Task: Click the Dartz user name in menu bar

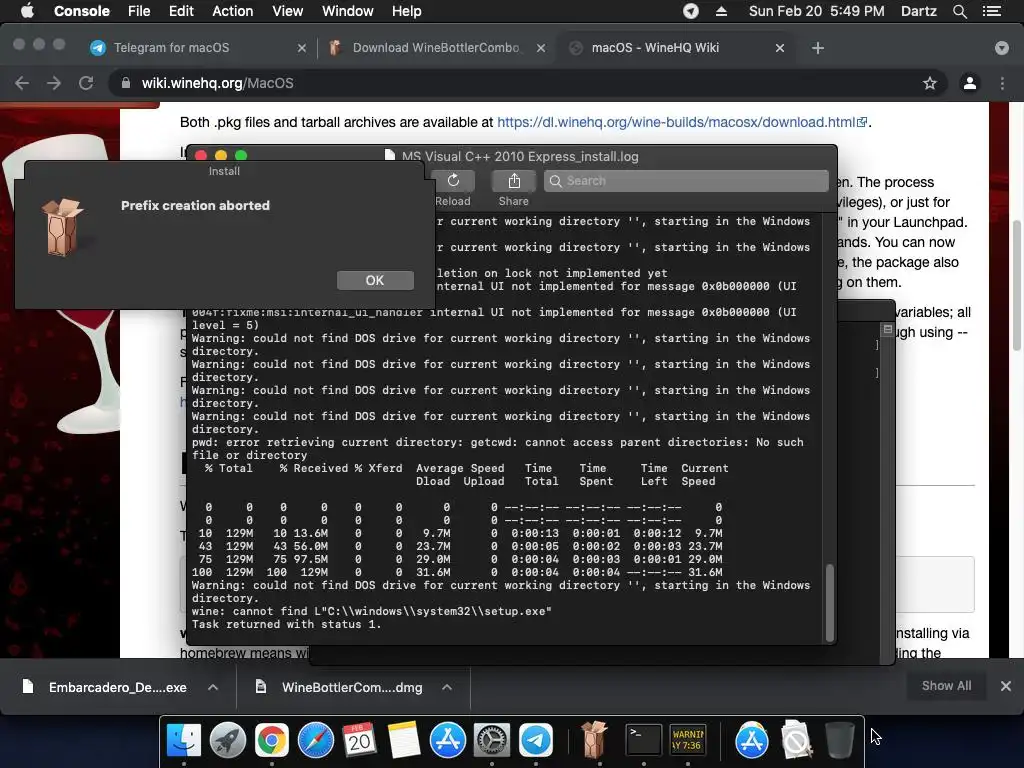Action: coord(918,11)
